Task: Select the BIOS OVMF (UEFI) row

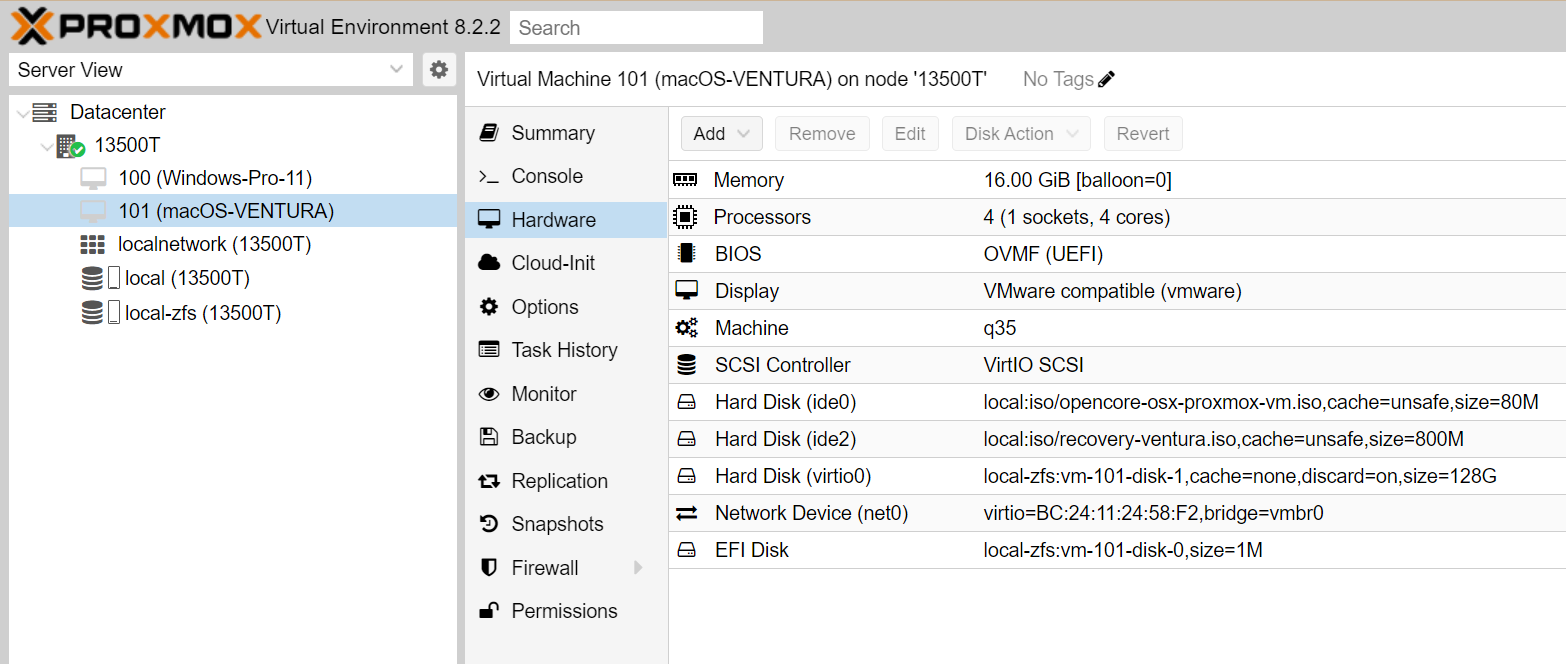Action: pos(1117,254)
